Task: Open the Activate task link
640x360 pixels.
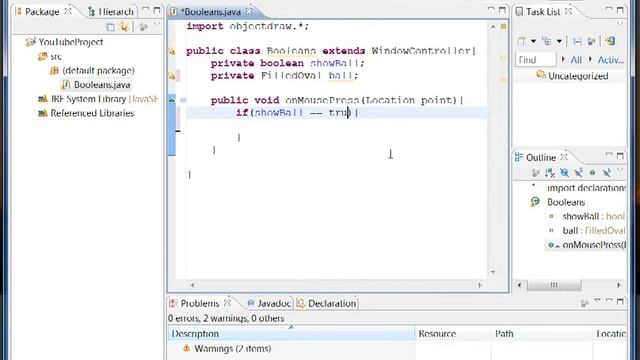Action: [x=611, y=60]
